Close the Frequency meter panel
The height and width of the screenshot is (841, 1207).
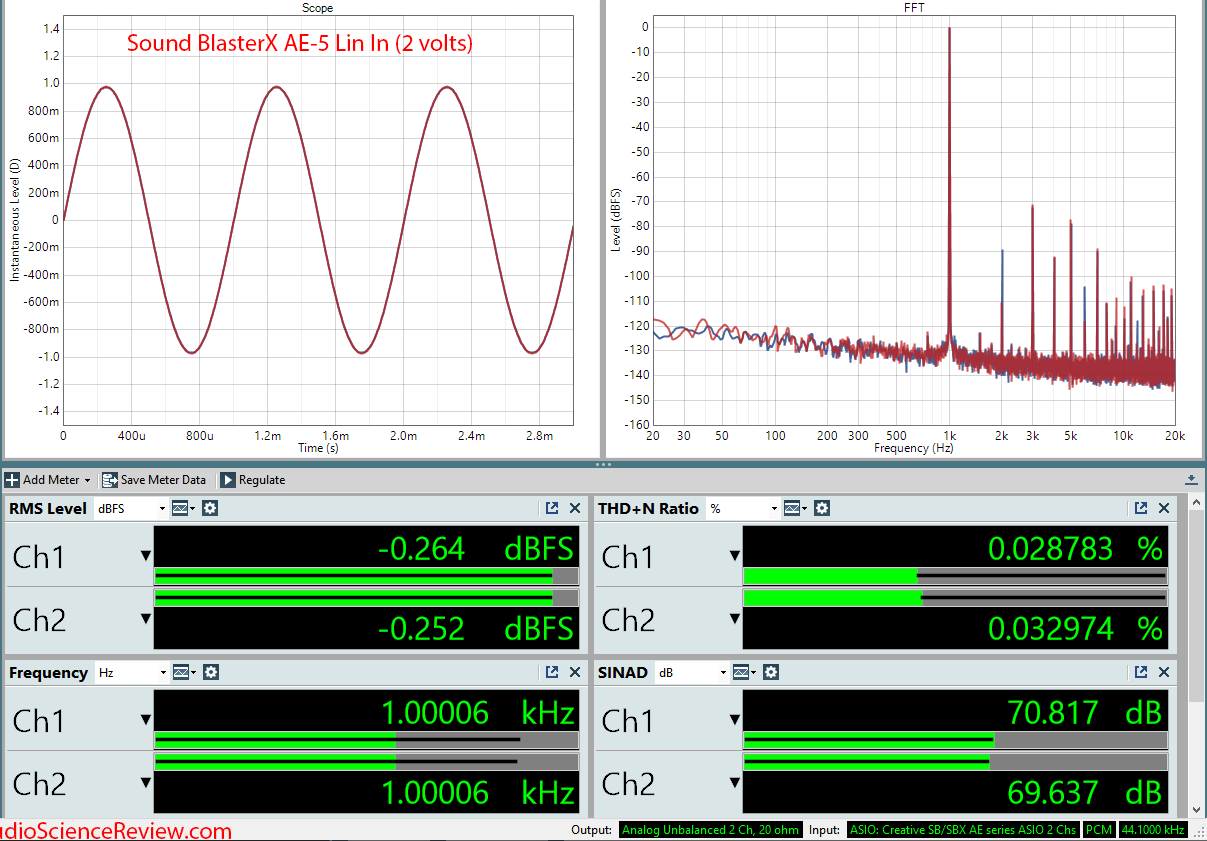click(x=575, y=673)
